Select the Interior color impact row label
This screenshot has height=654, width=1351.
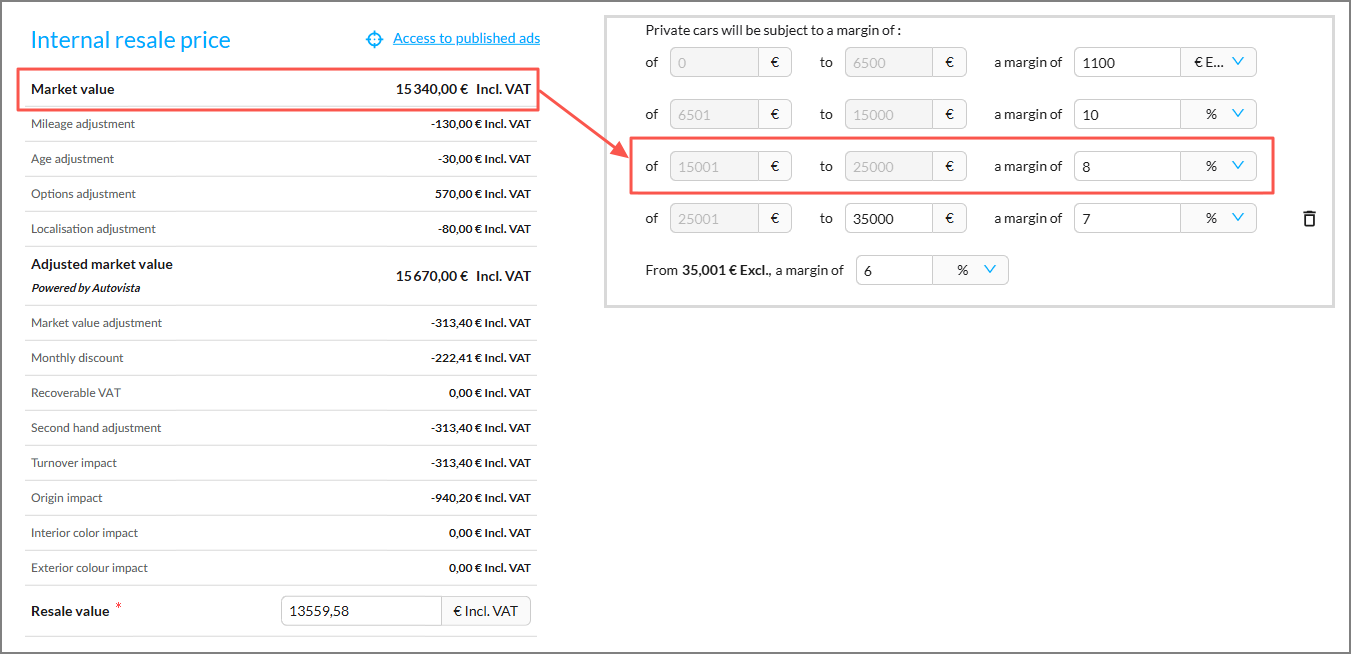pos(84,533)
